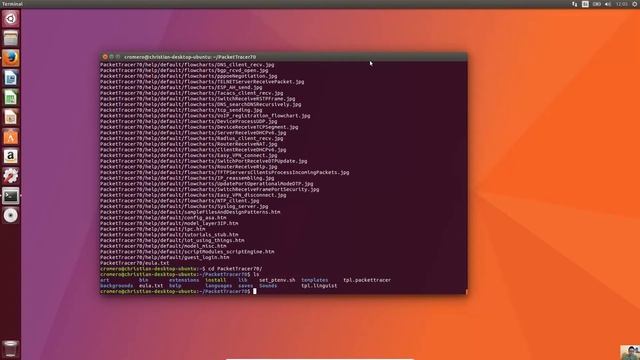Viewport: 640px width, 360px height.
Task: Open the session gear menu
Action: point(635,4)
